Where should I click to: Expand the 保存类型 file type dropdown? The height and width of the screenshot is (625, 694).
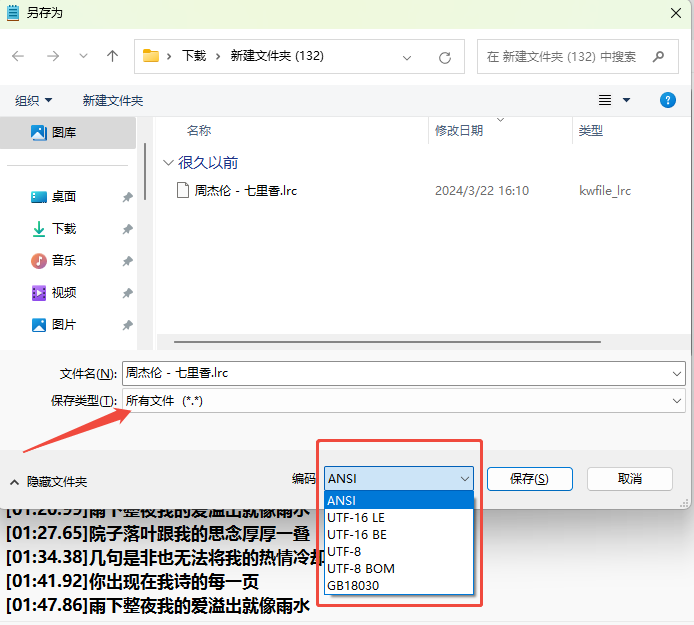click(678, 400)
